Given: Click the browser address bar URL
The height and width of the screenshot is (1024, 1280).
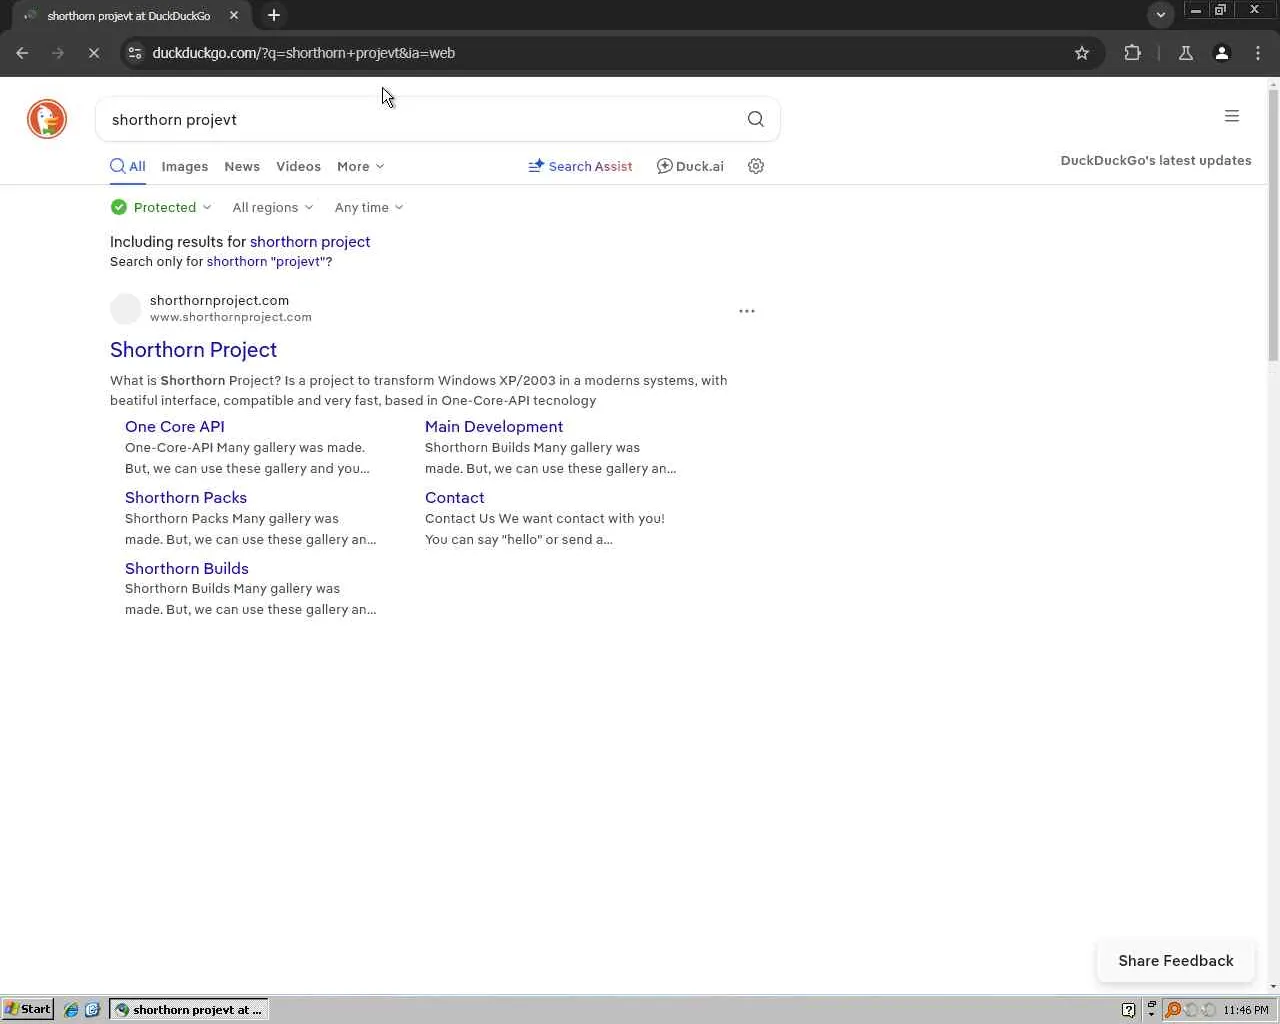Looking at the screenshot, I should tap(304, 53).
